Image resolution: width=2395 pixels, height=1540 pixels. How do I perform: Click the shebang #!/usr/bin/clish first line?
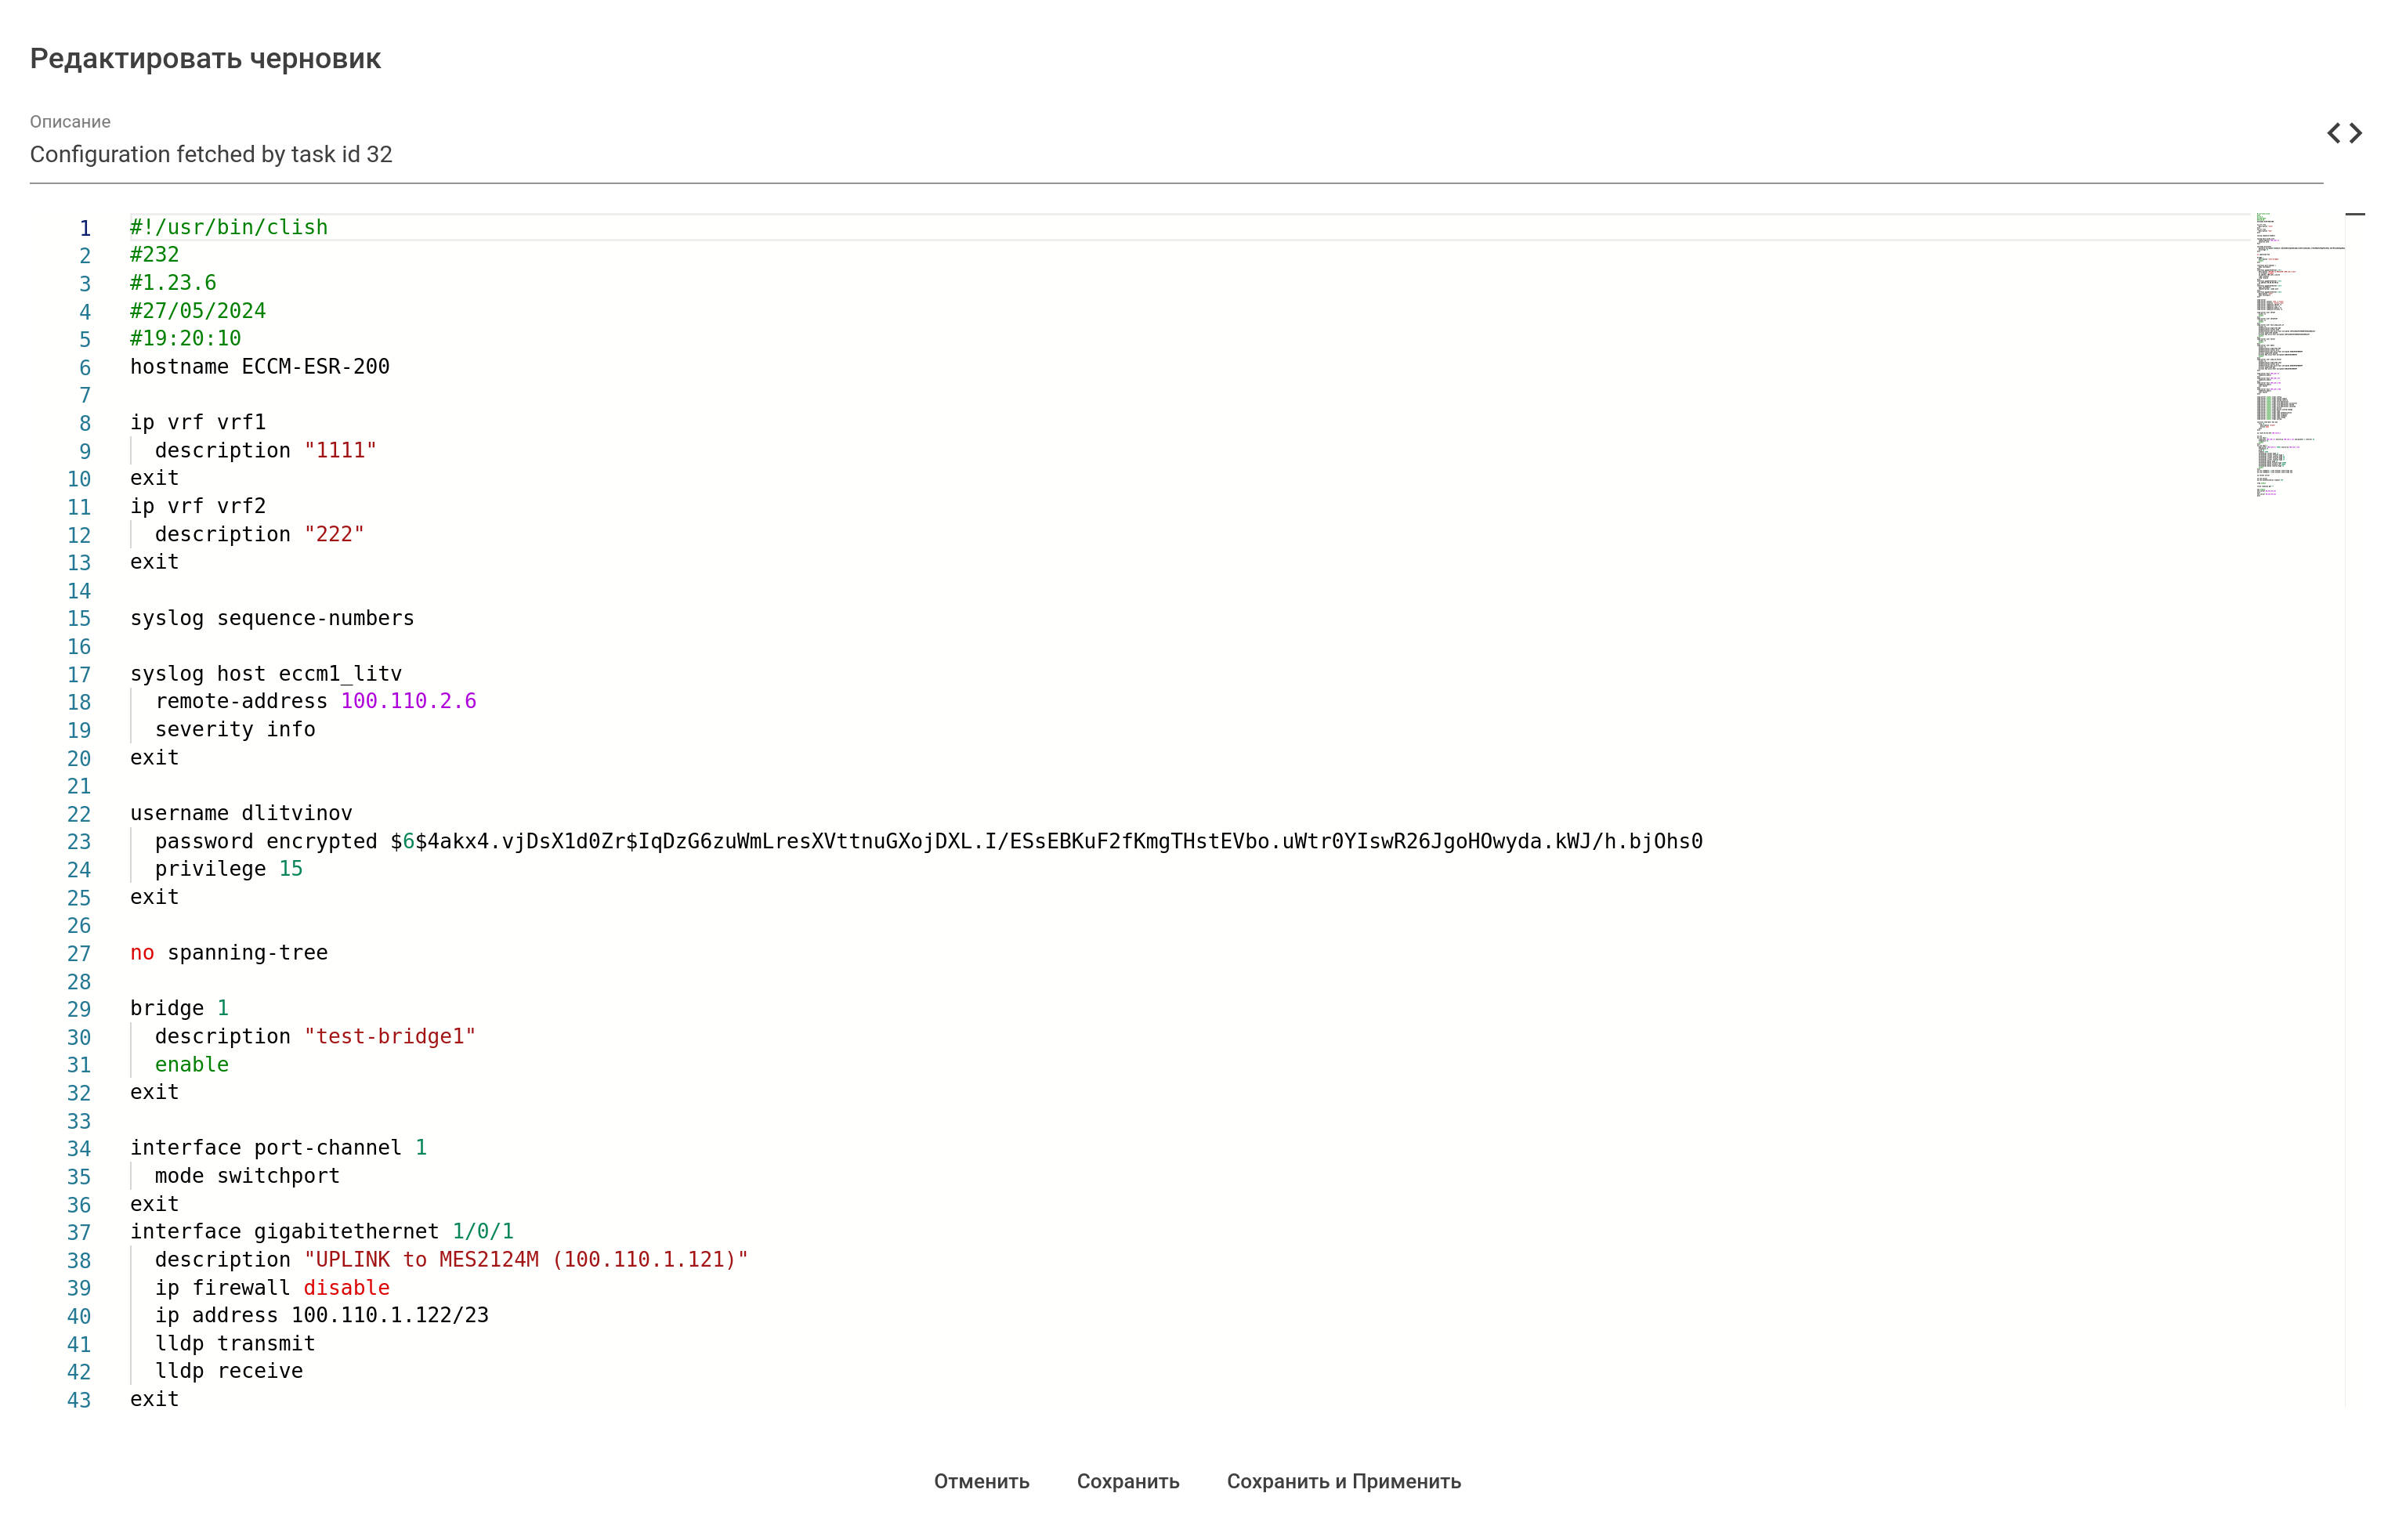pos(229,227)
